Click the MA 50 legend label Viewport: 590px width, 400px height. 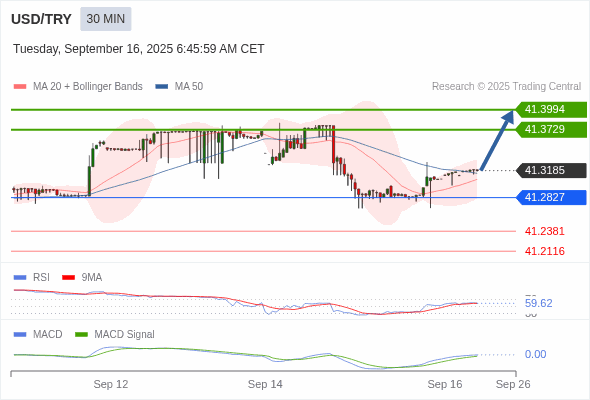189,87
